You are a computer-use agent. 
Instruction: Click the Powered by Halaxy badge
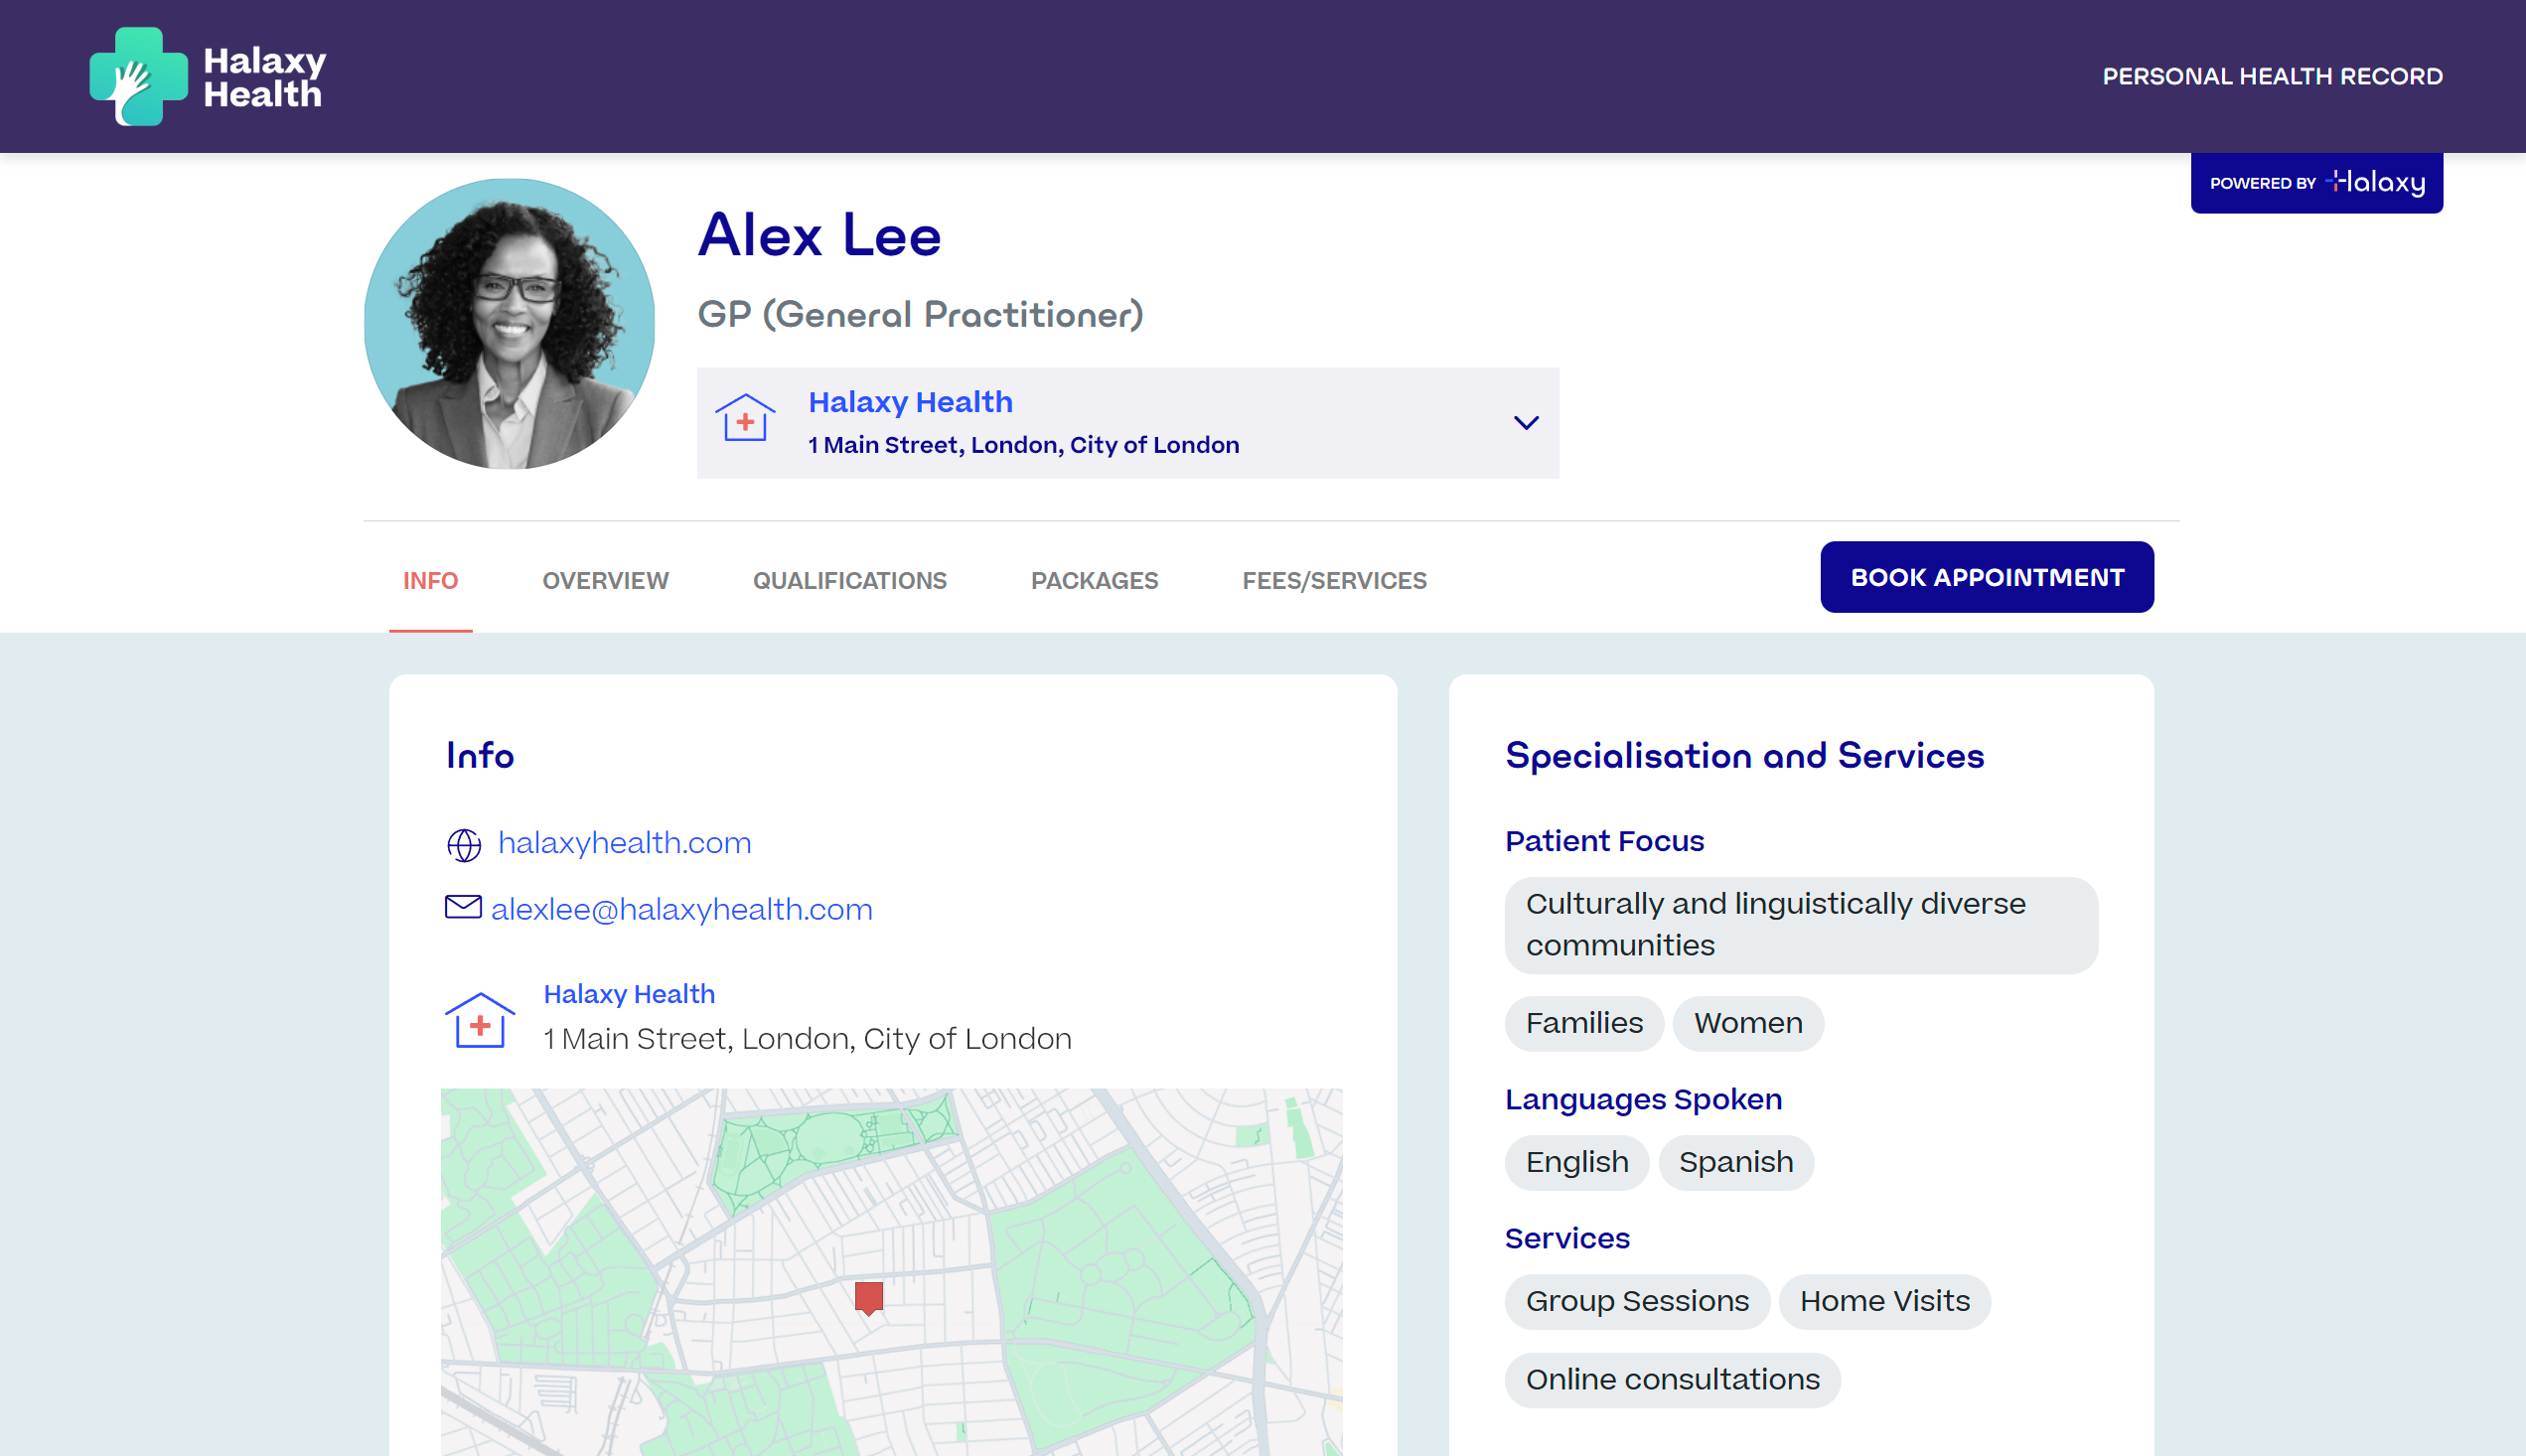point(2317,183)
